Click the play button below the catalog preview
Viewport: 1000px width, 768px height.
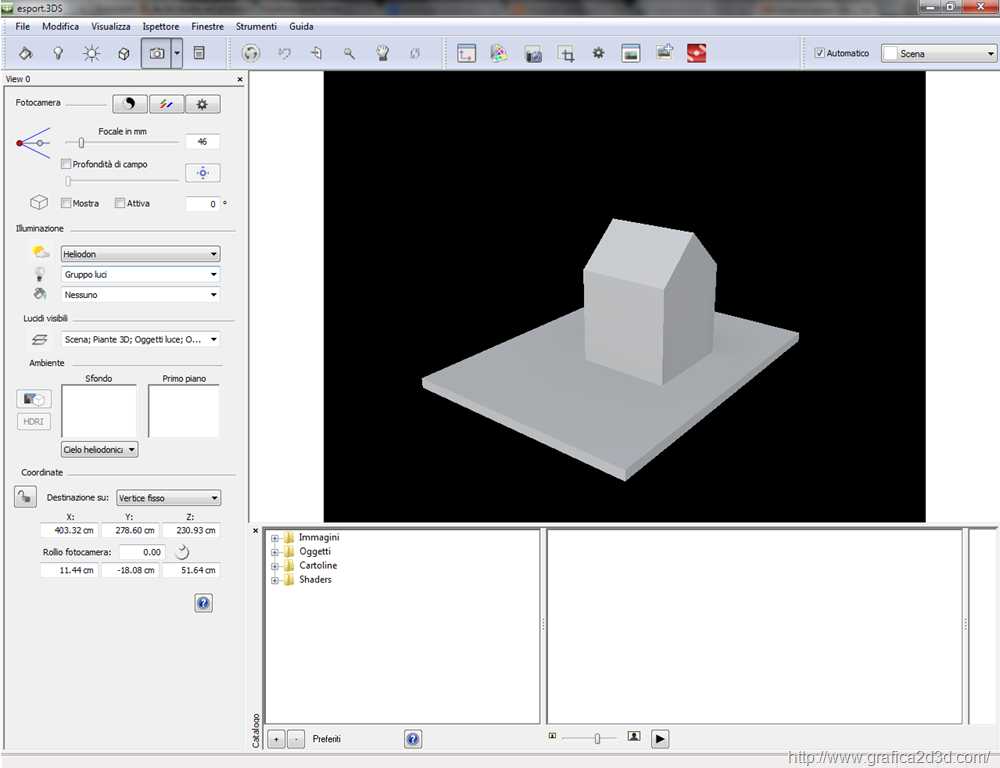(x=660, y=739)
